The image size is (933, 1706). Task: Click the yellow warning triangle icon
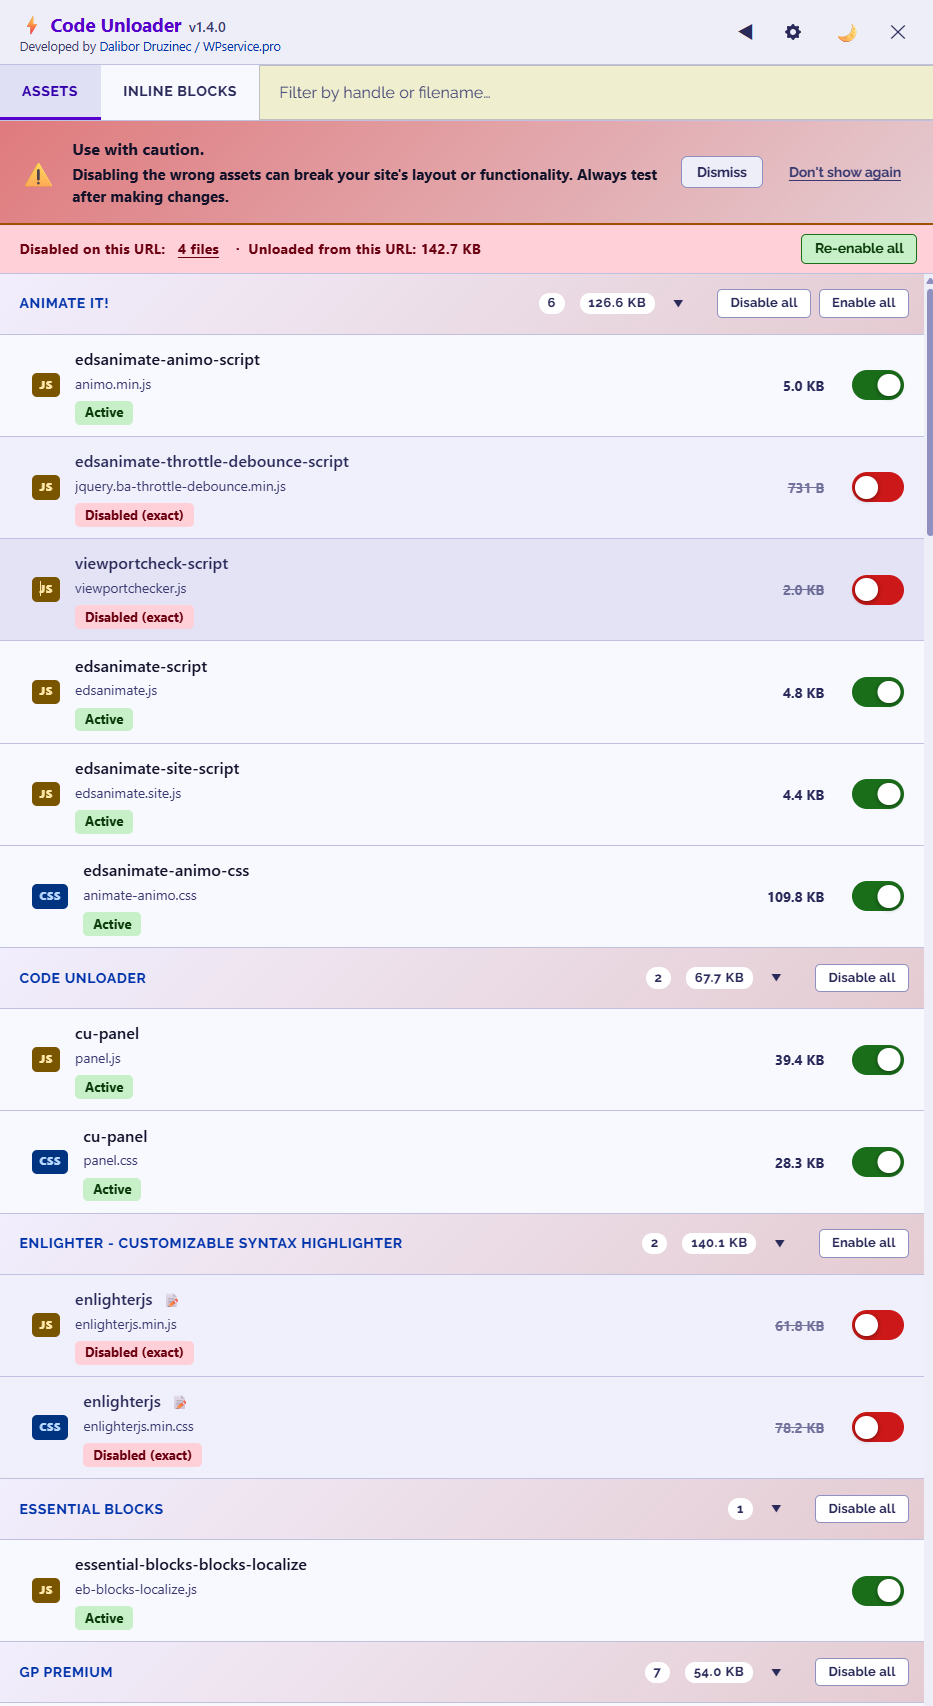39,176
